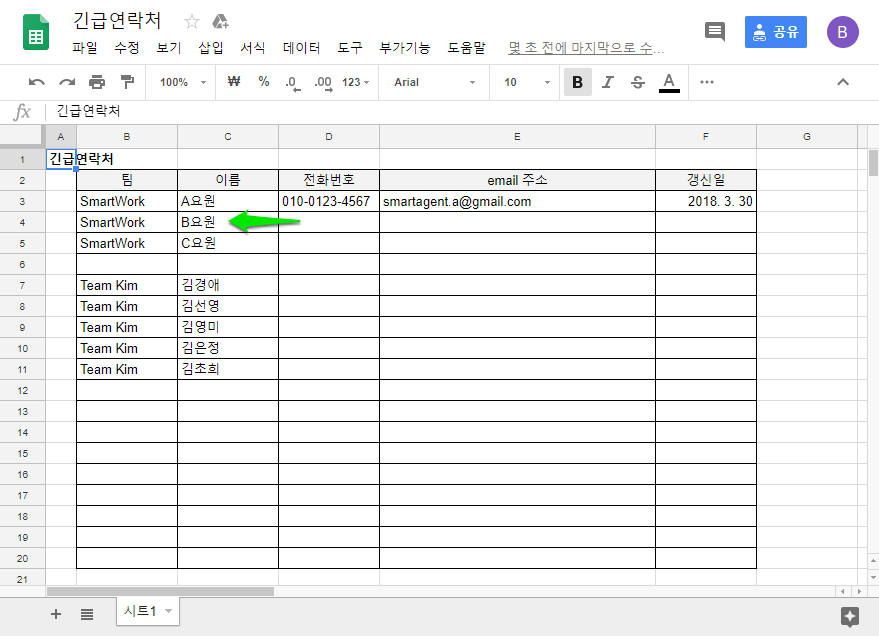Open the 파일 menu
This screenshot has width=879, height=636.
85,47
